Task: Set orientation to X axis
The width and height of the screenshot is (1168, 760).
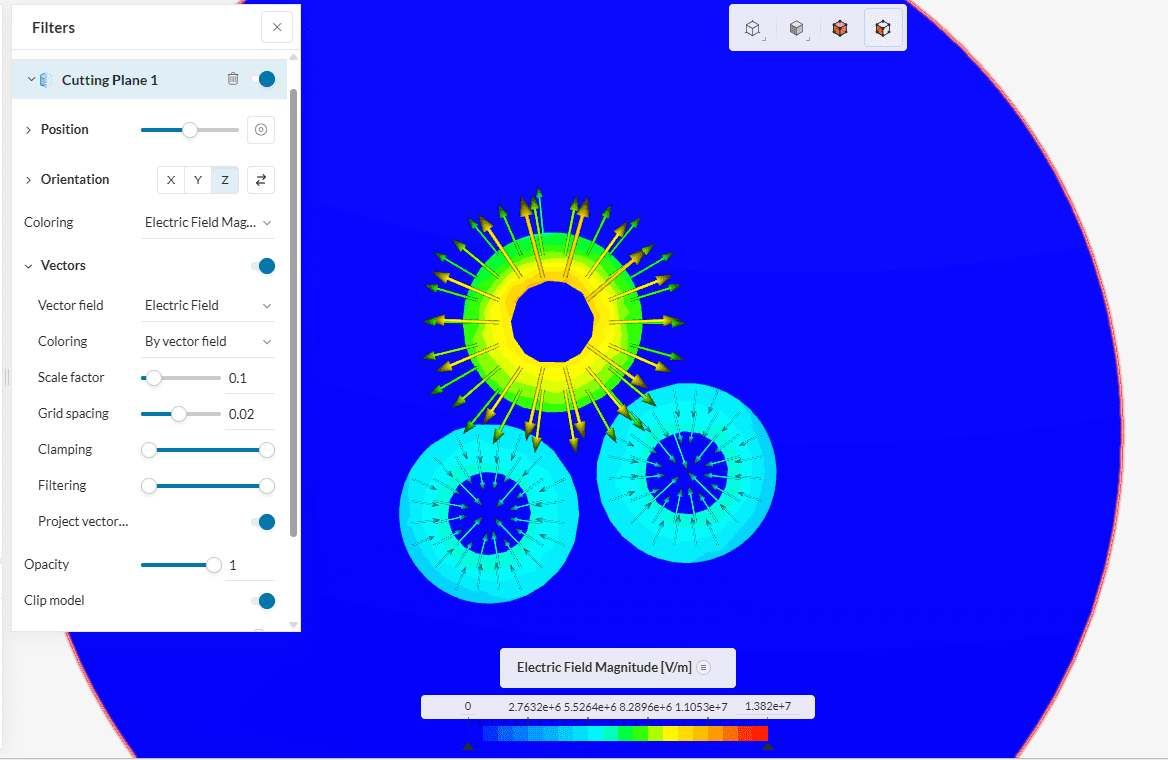Action: [171, 180]
